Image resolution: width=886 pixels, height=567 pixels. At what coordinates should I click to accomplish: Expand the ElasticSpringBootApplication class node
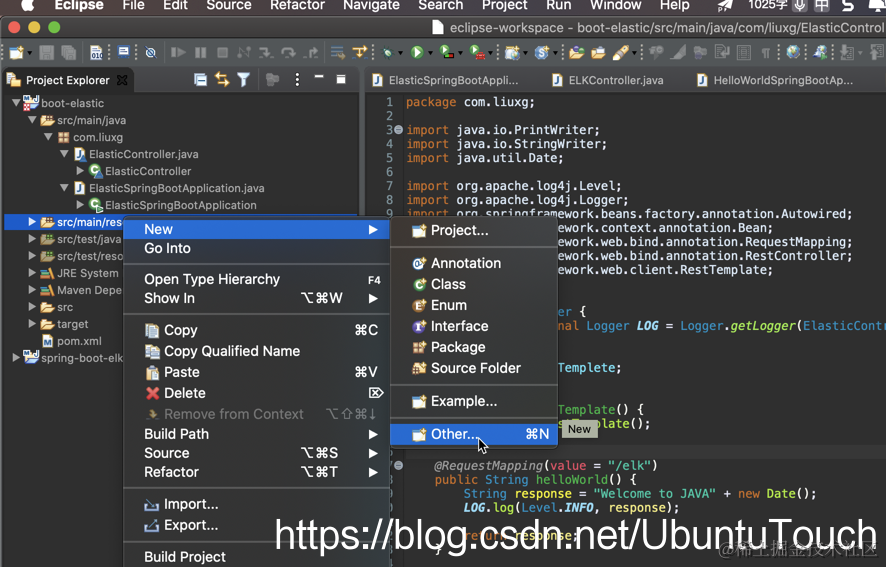tap(80, 204)
